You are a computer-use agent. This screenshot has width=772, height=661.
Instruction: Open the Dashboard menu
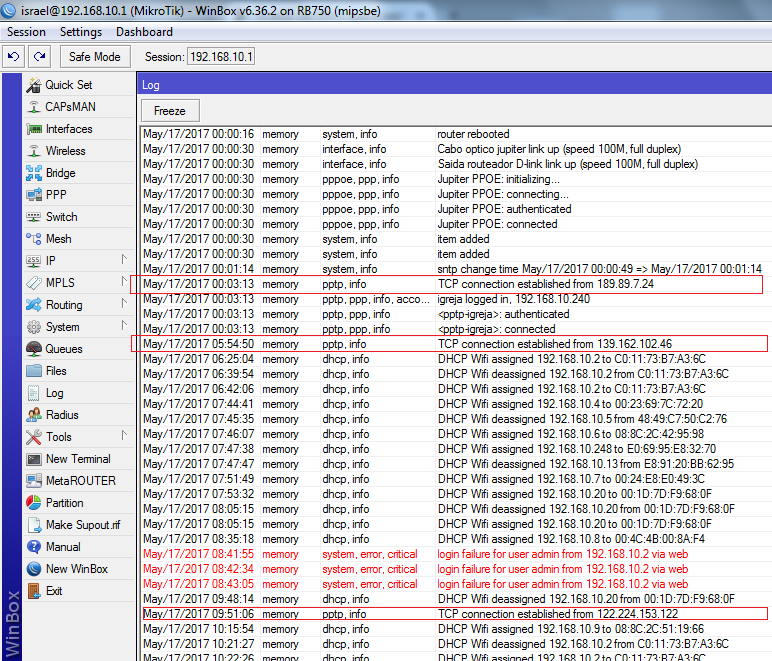click(x=144, y=32)
